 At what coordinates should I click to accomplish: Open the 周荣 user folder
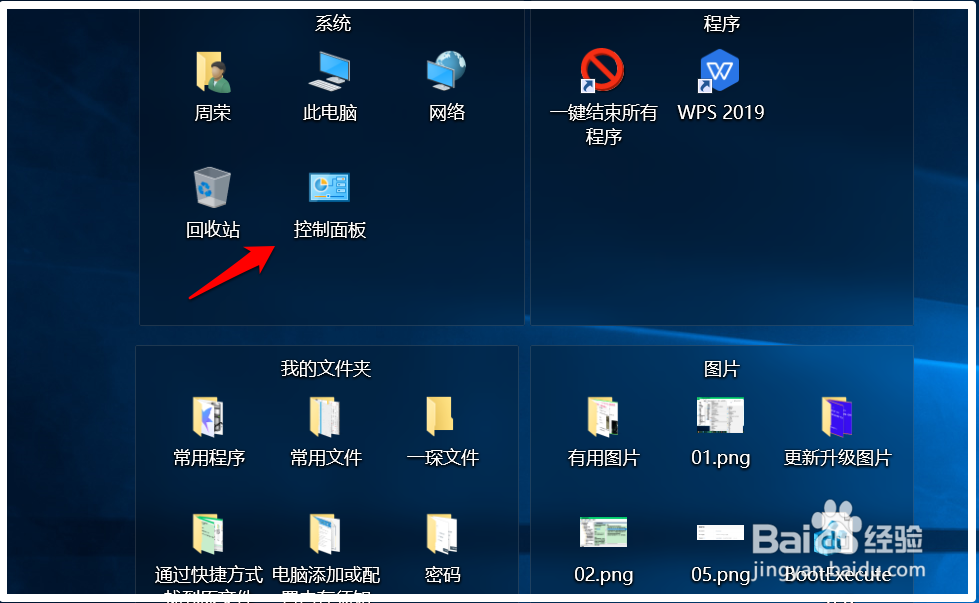click(x=211, y=72)
